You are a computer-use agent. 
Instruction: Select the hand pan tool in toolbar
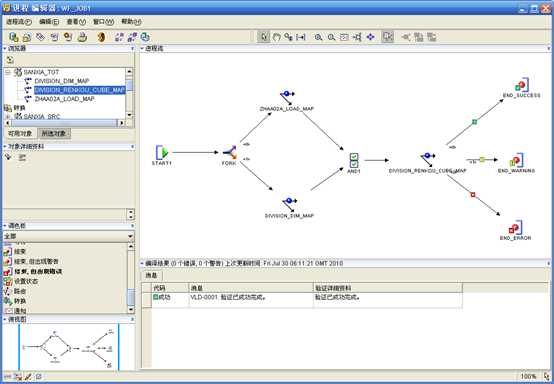click(276, 37)
